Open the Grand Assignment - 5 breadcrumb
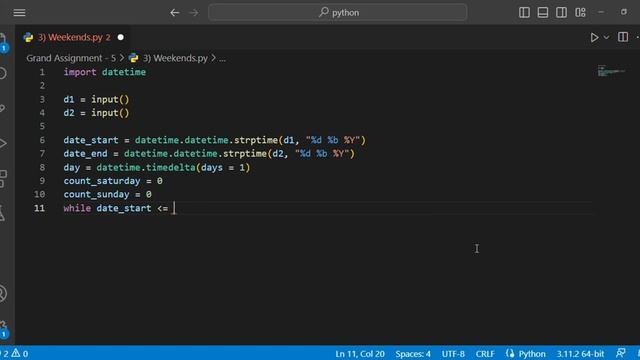The image size is (640, 360). pyautogui.click(x=71, y=58)
